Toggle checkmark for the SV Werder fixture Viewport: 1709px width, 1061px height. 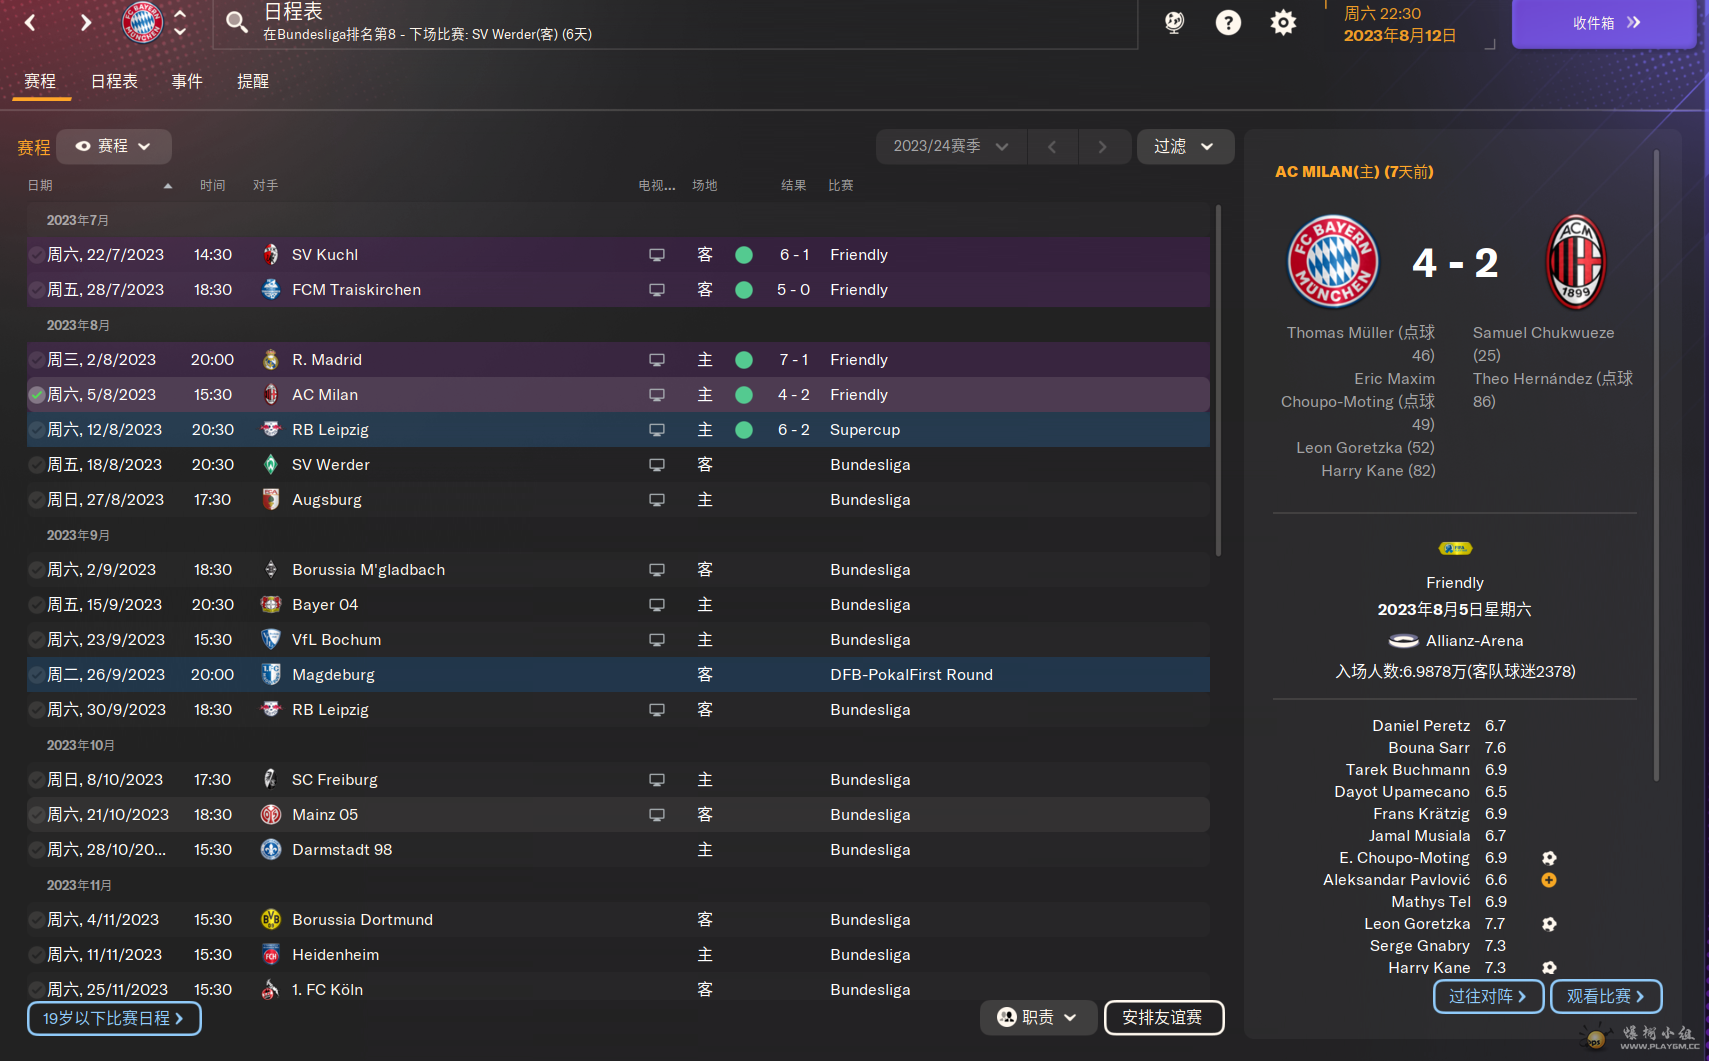coord(36,465)
